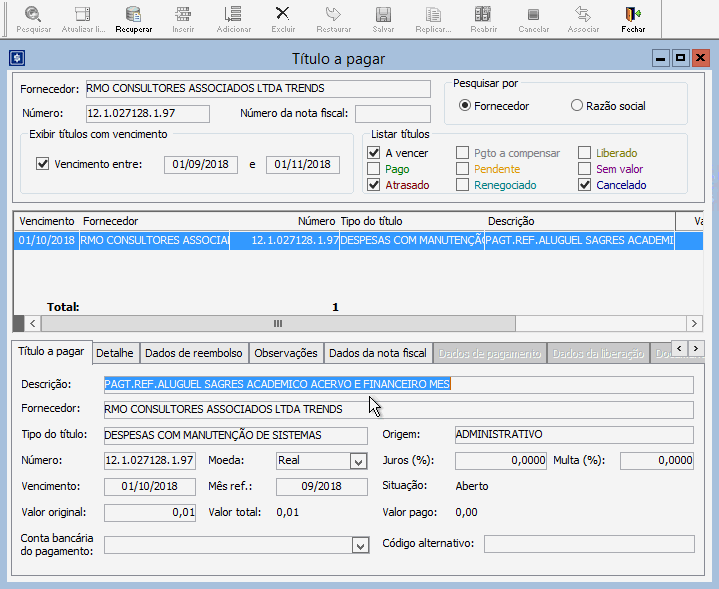Screen dimensions: 719x589
Task: Select the Razão social radio button
Action: [577, 106]
